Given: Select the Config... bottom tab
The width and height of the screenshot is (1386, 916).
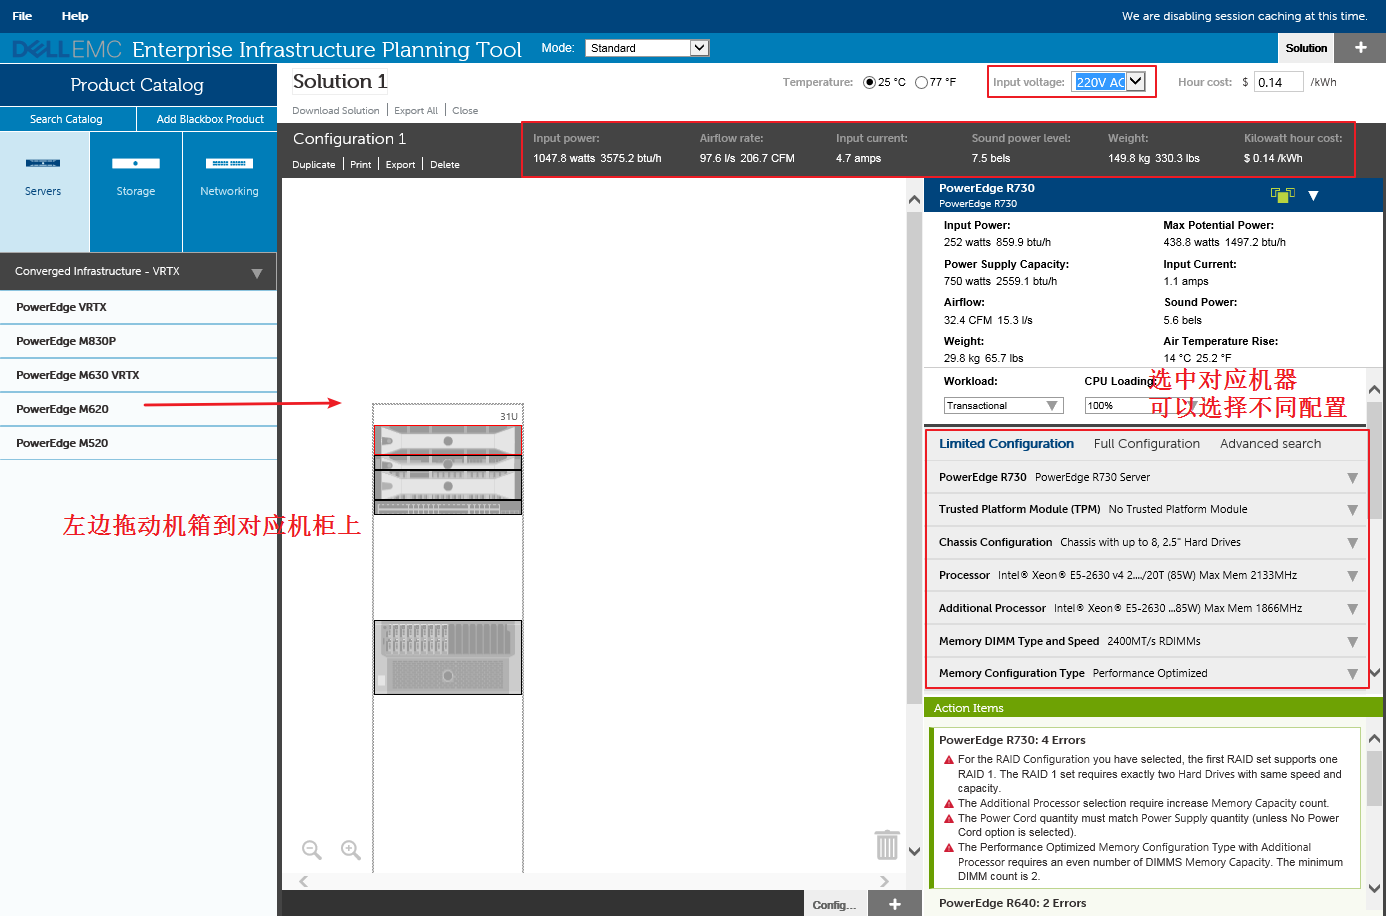Looking at the screenshot, I should 834,904.
